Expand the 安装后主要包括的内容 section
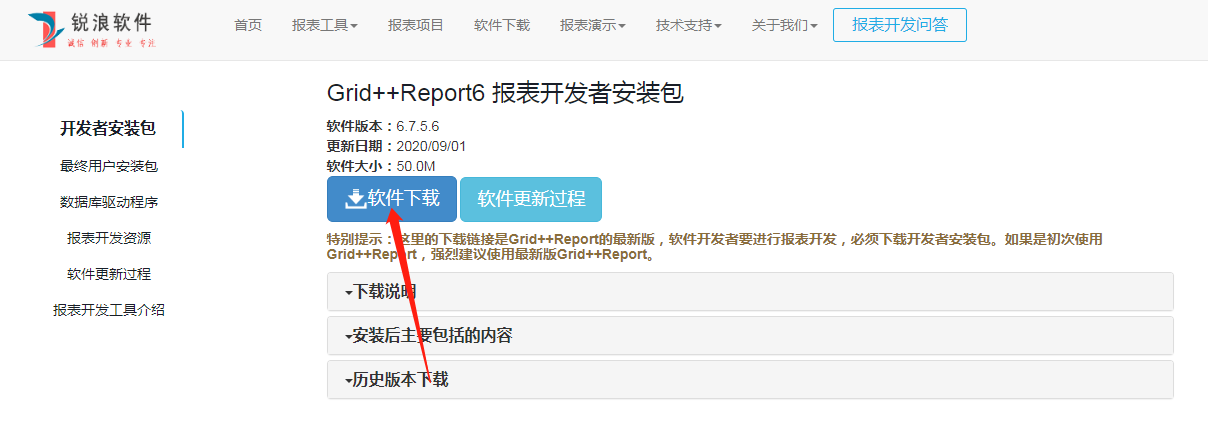 point(750,335)
